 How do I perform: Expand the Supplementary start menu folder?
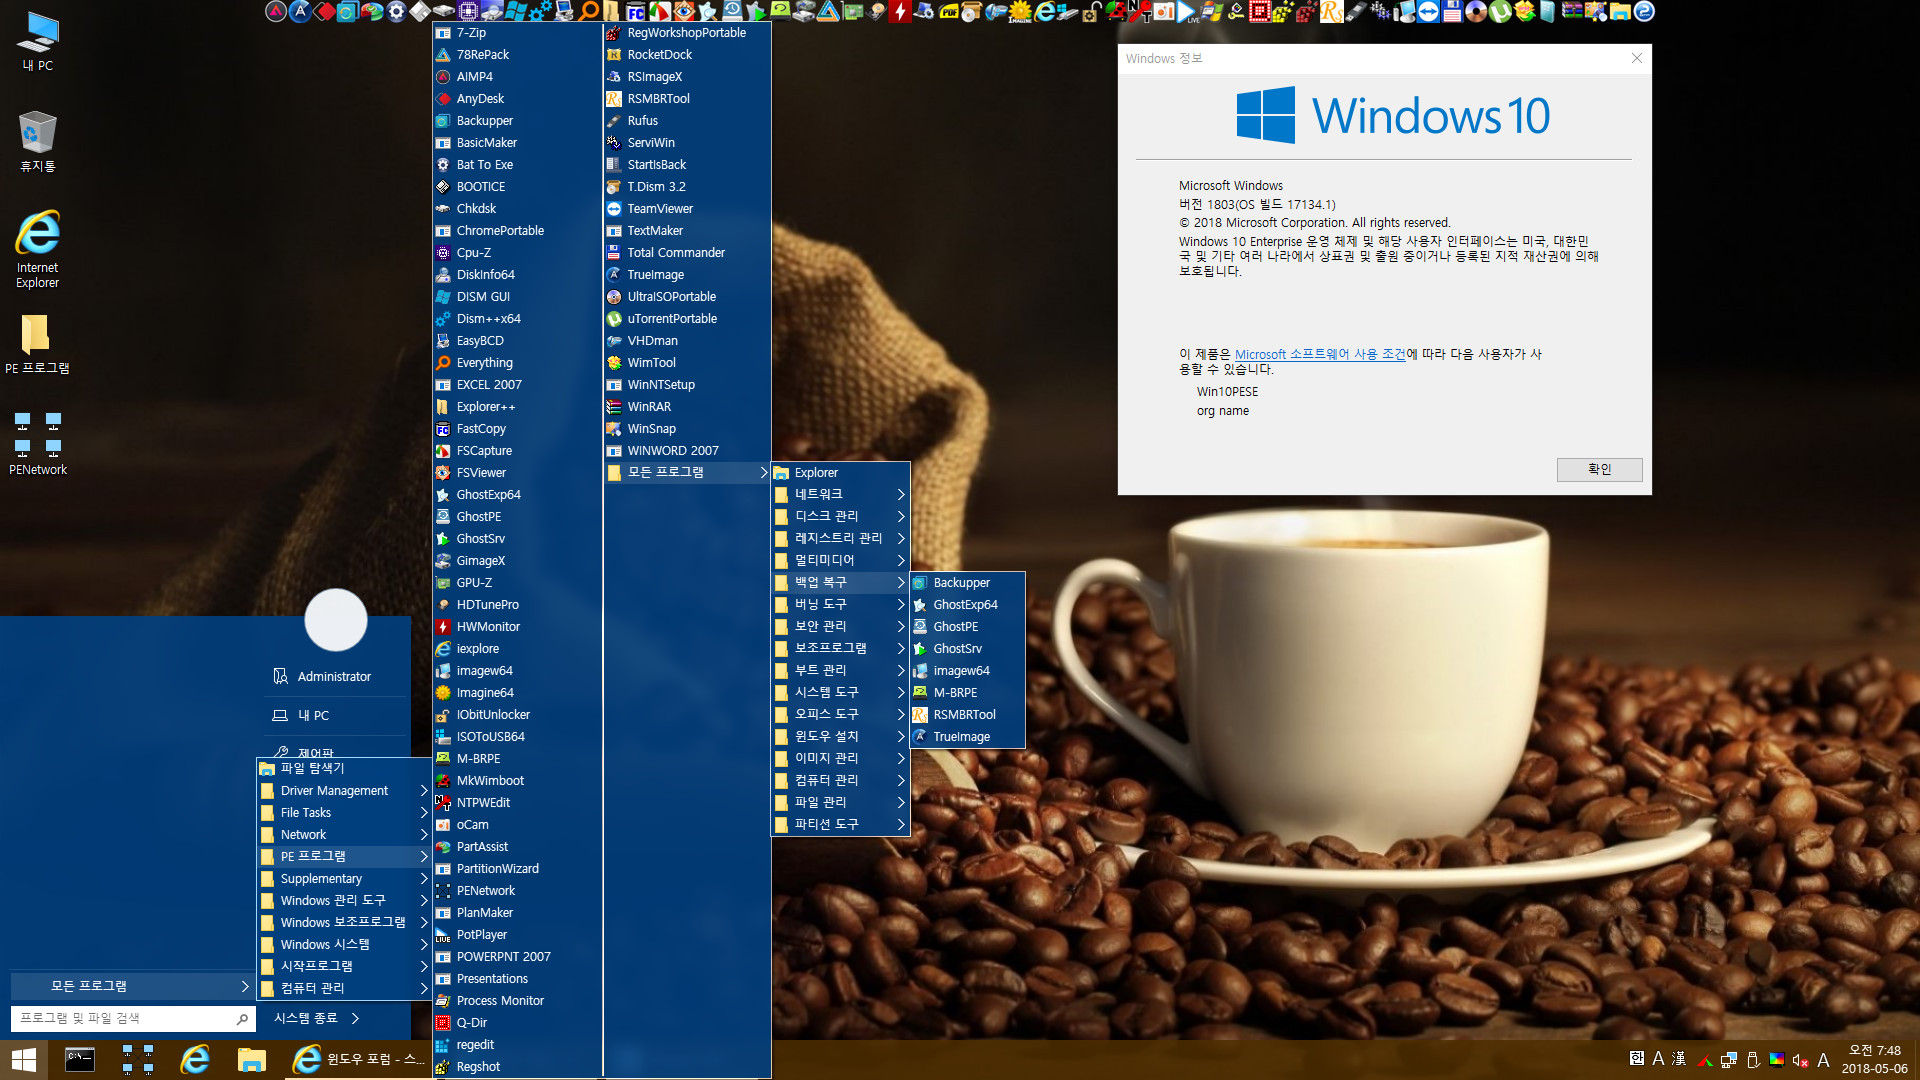click(x=344, y=879)
